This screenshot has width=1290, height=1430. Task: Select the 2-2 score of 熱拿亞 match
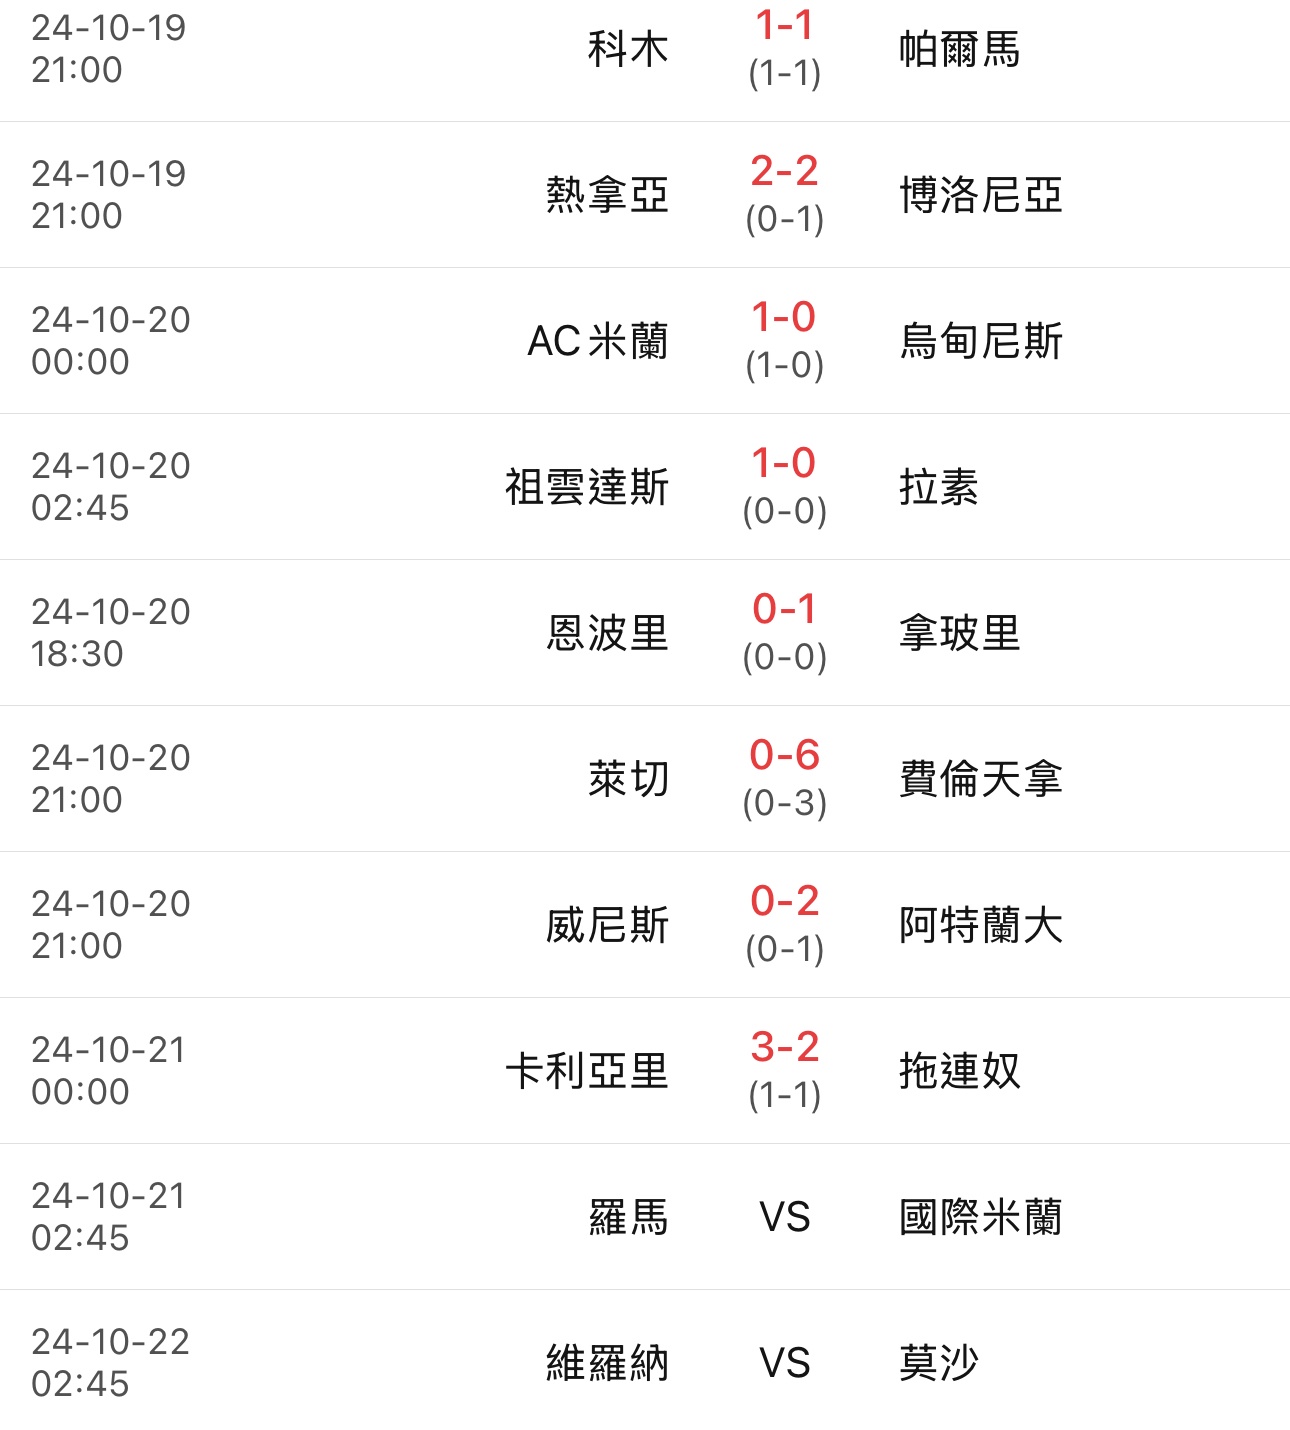point(784,172)
